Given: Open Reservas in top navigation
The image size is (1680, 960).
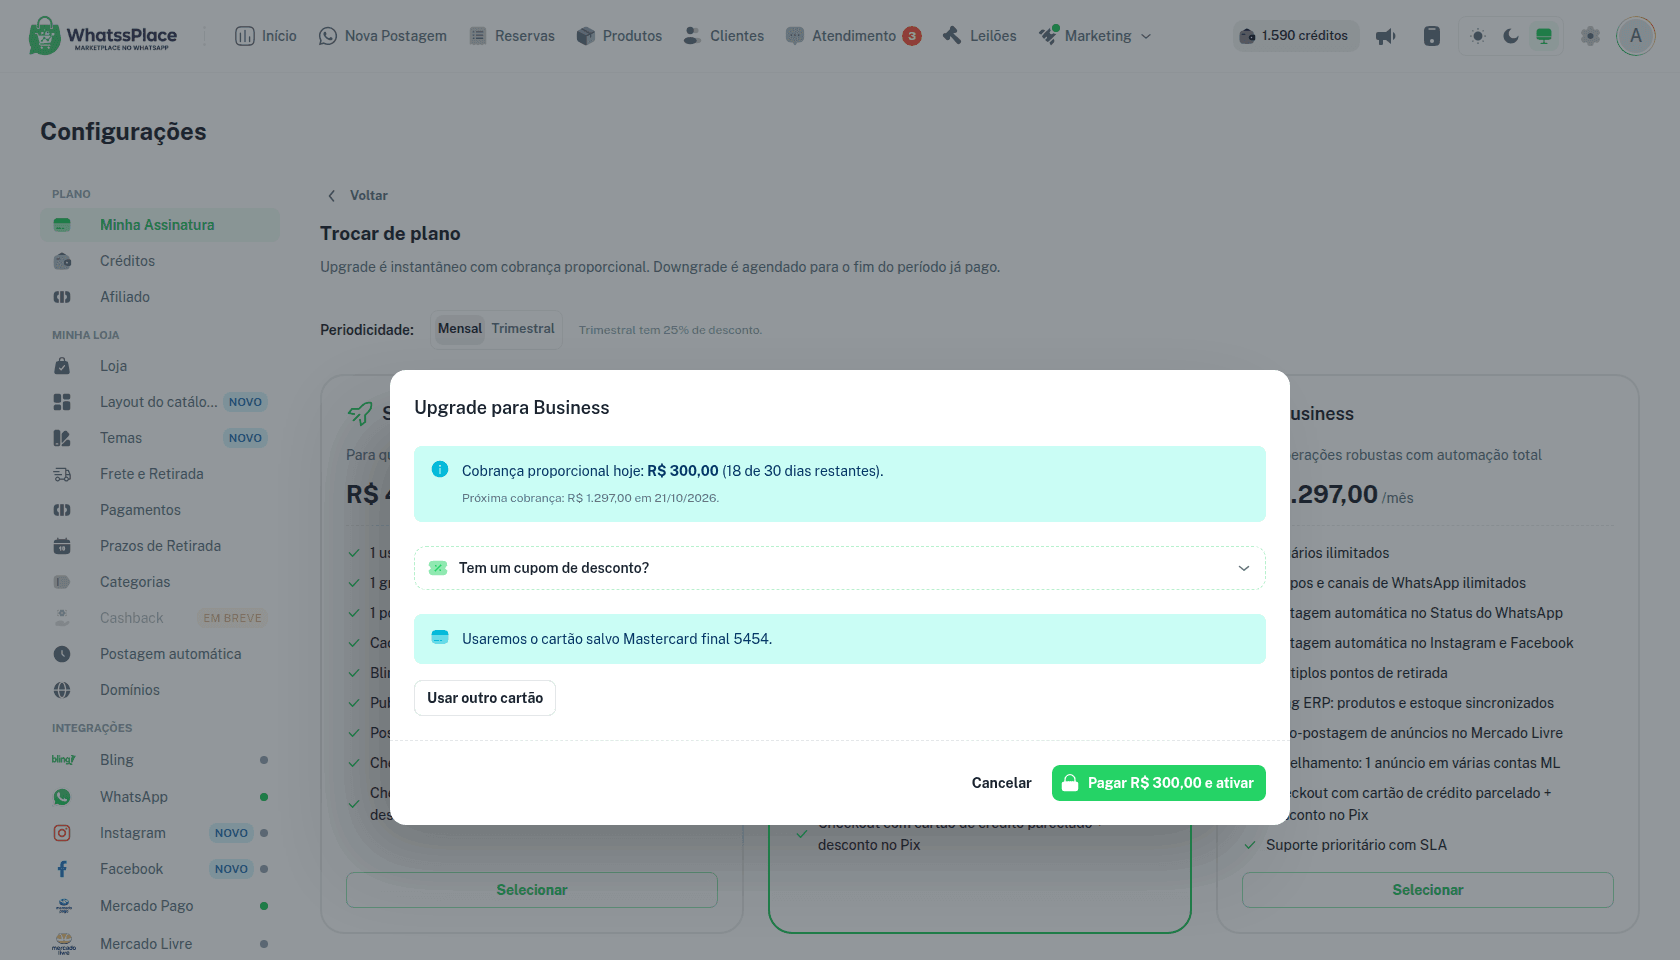Looking at the screenshot, I should tap(512, 36).
